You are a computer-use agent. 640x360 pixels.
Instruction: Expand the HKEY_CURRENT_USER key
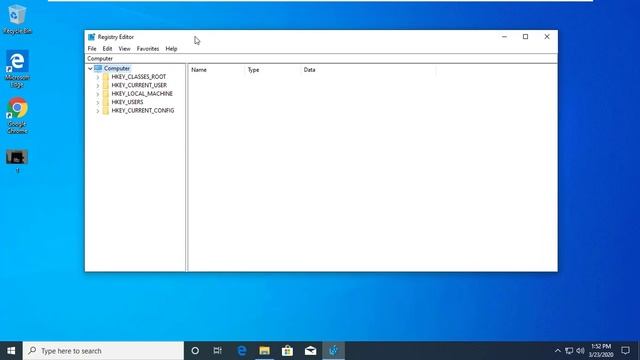coord(98,86)
